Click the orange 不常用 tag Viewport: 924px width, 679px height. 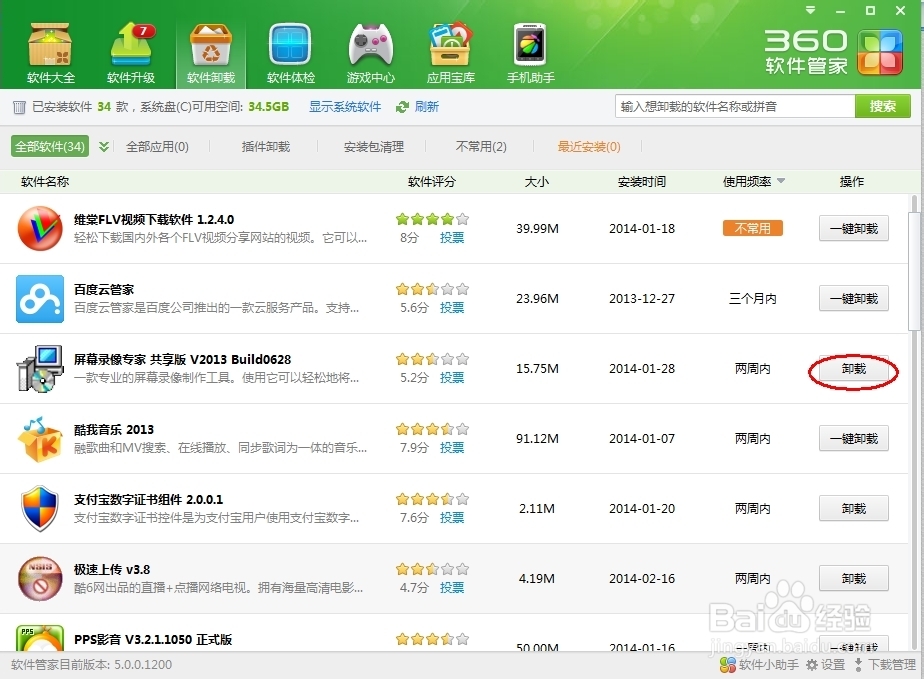point(753,228)
